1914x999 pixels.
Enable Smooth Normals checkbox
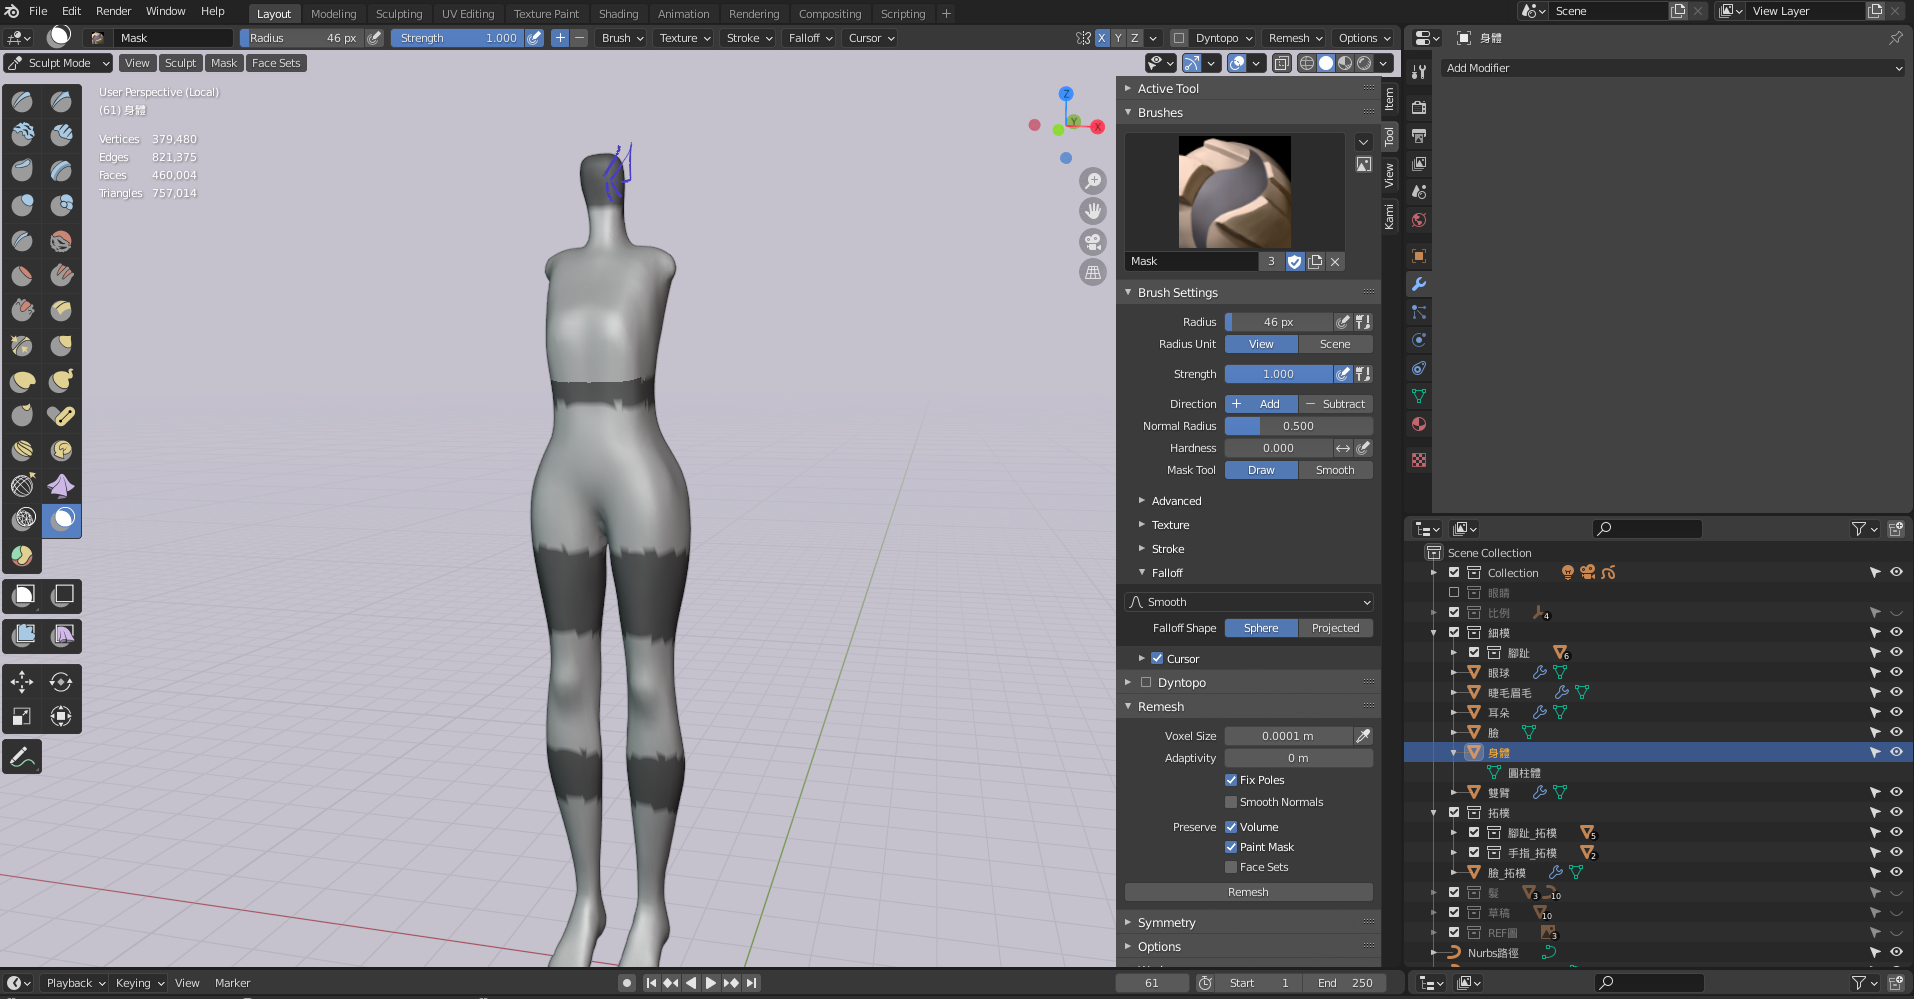click(x=1231, y=802)
